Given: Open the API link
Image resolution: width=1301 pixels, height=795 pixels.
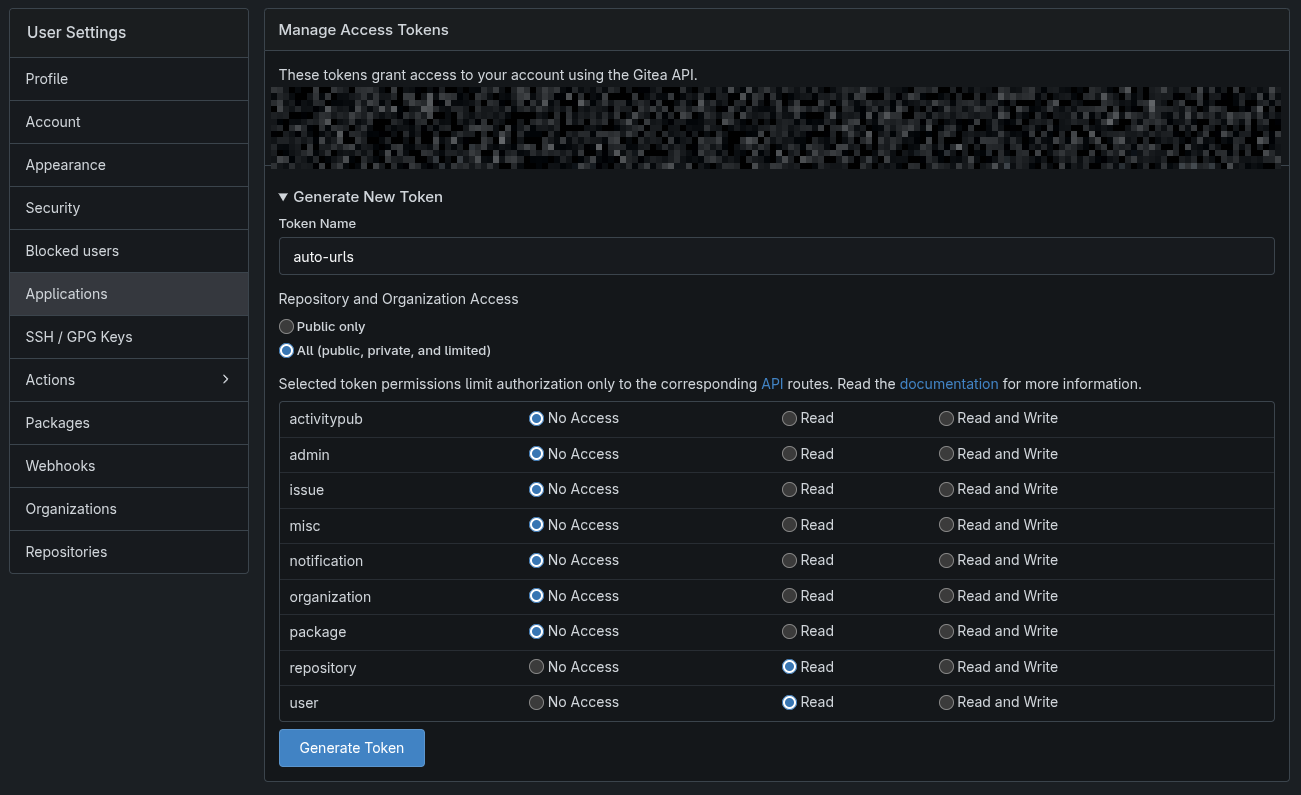Looking at the screenshot, I should (x=772, y=384).
